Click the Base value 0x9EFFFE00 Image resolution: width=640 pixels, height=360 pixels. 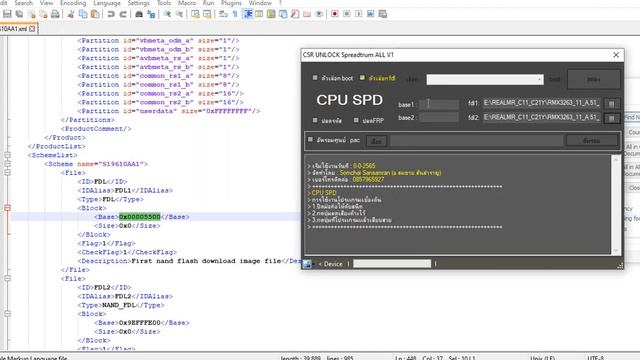pyautogui.click(x=140, y=322)
